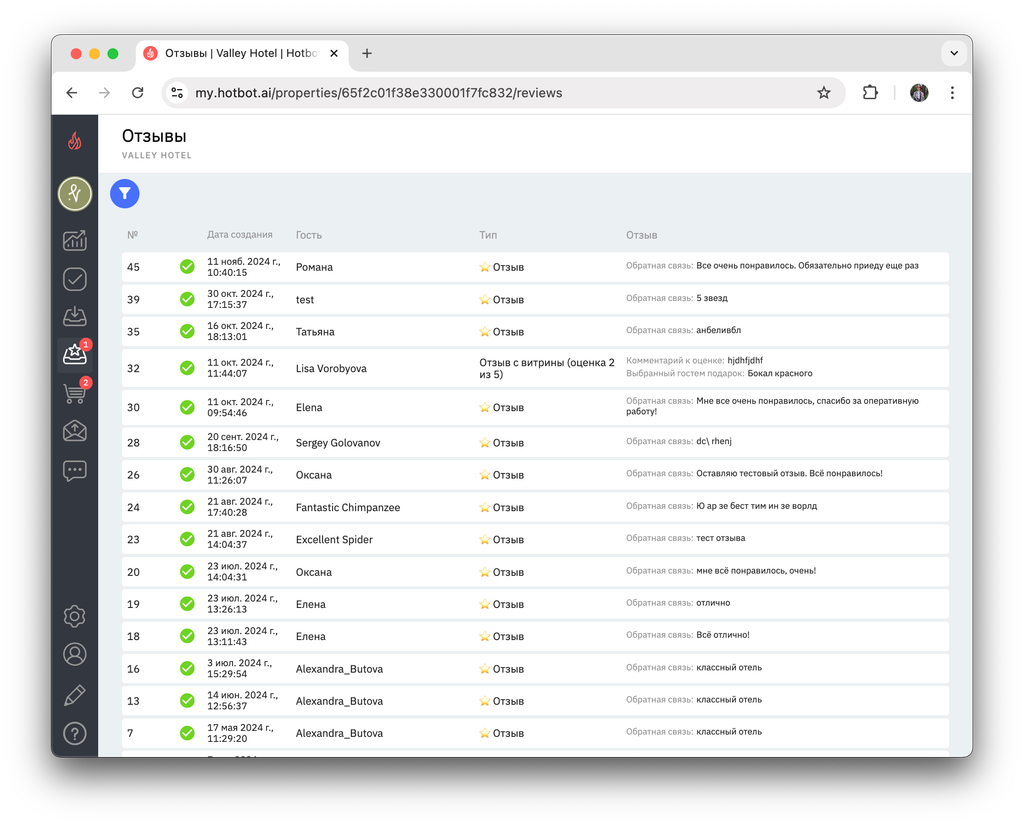Image resolution: width=1024 pixels, height=825 pixels.
Task: Close the Отзывы | Valley Hotel tab
Action: pos(334,54)
